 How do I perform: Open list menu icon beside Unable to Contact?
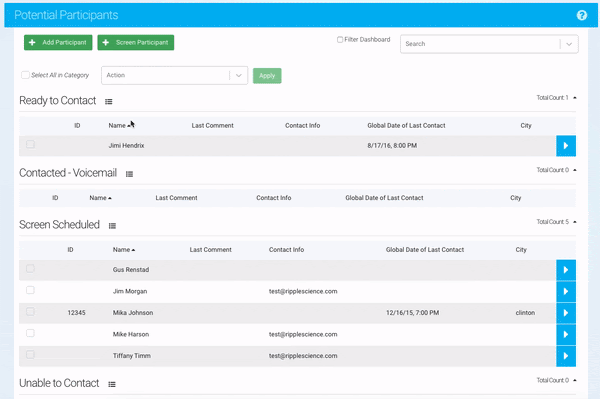coord(112,384)
